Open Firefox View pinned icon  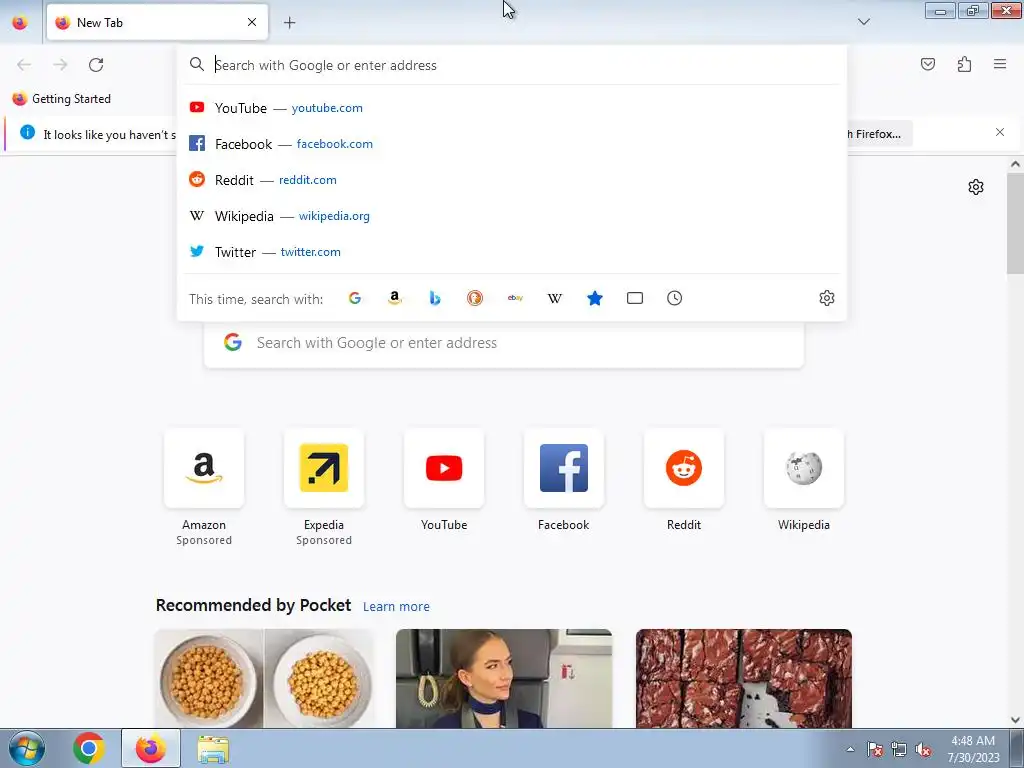point(20,22)
